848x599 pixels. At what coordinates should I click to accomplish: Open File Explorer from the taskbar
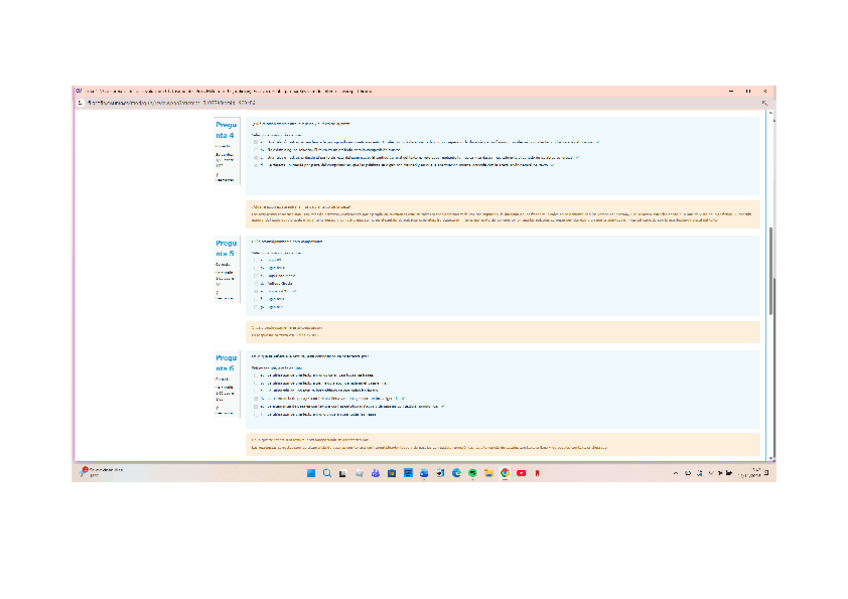(489, 473)
